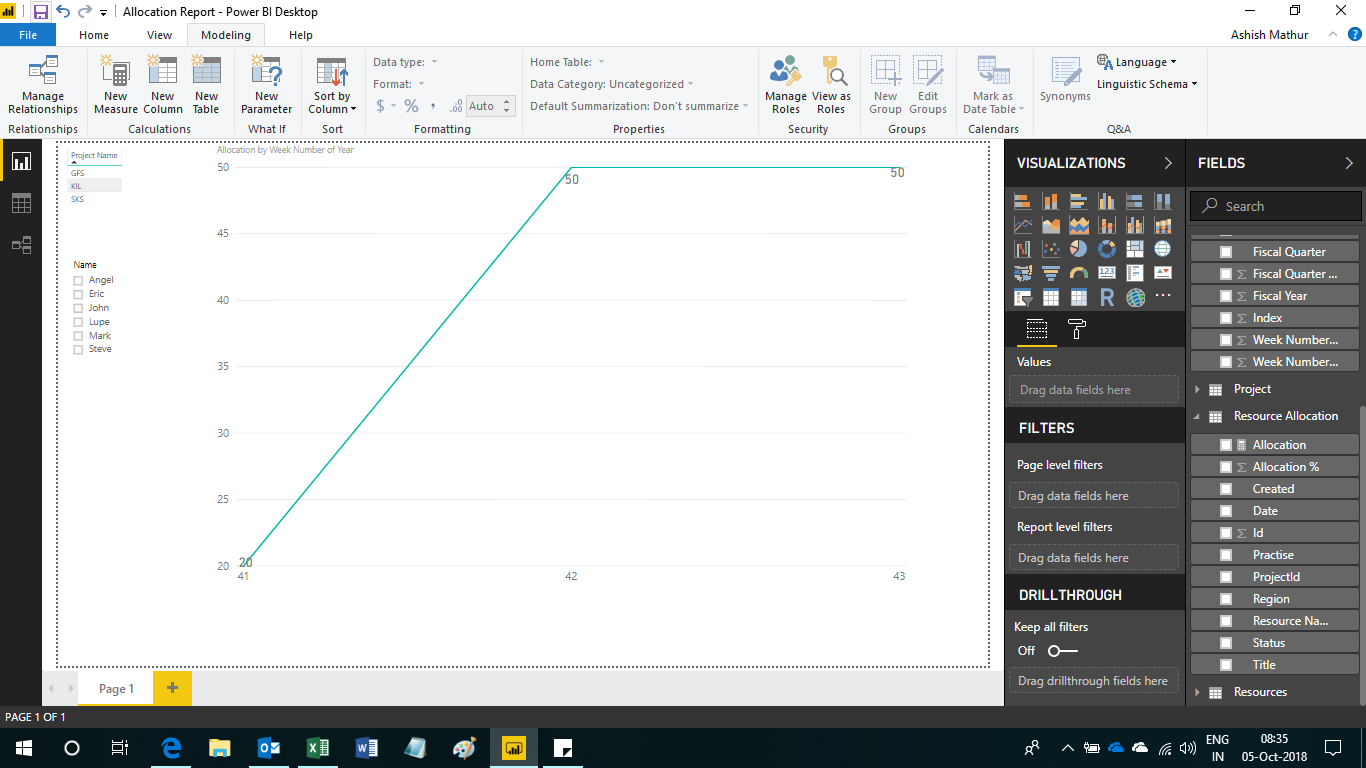The image size is (1366, 768).
Task: Check the Angel checkbox in Name slicer
Action: (x=78, y=281)
